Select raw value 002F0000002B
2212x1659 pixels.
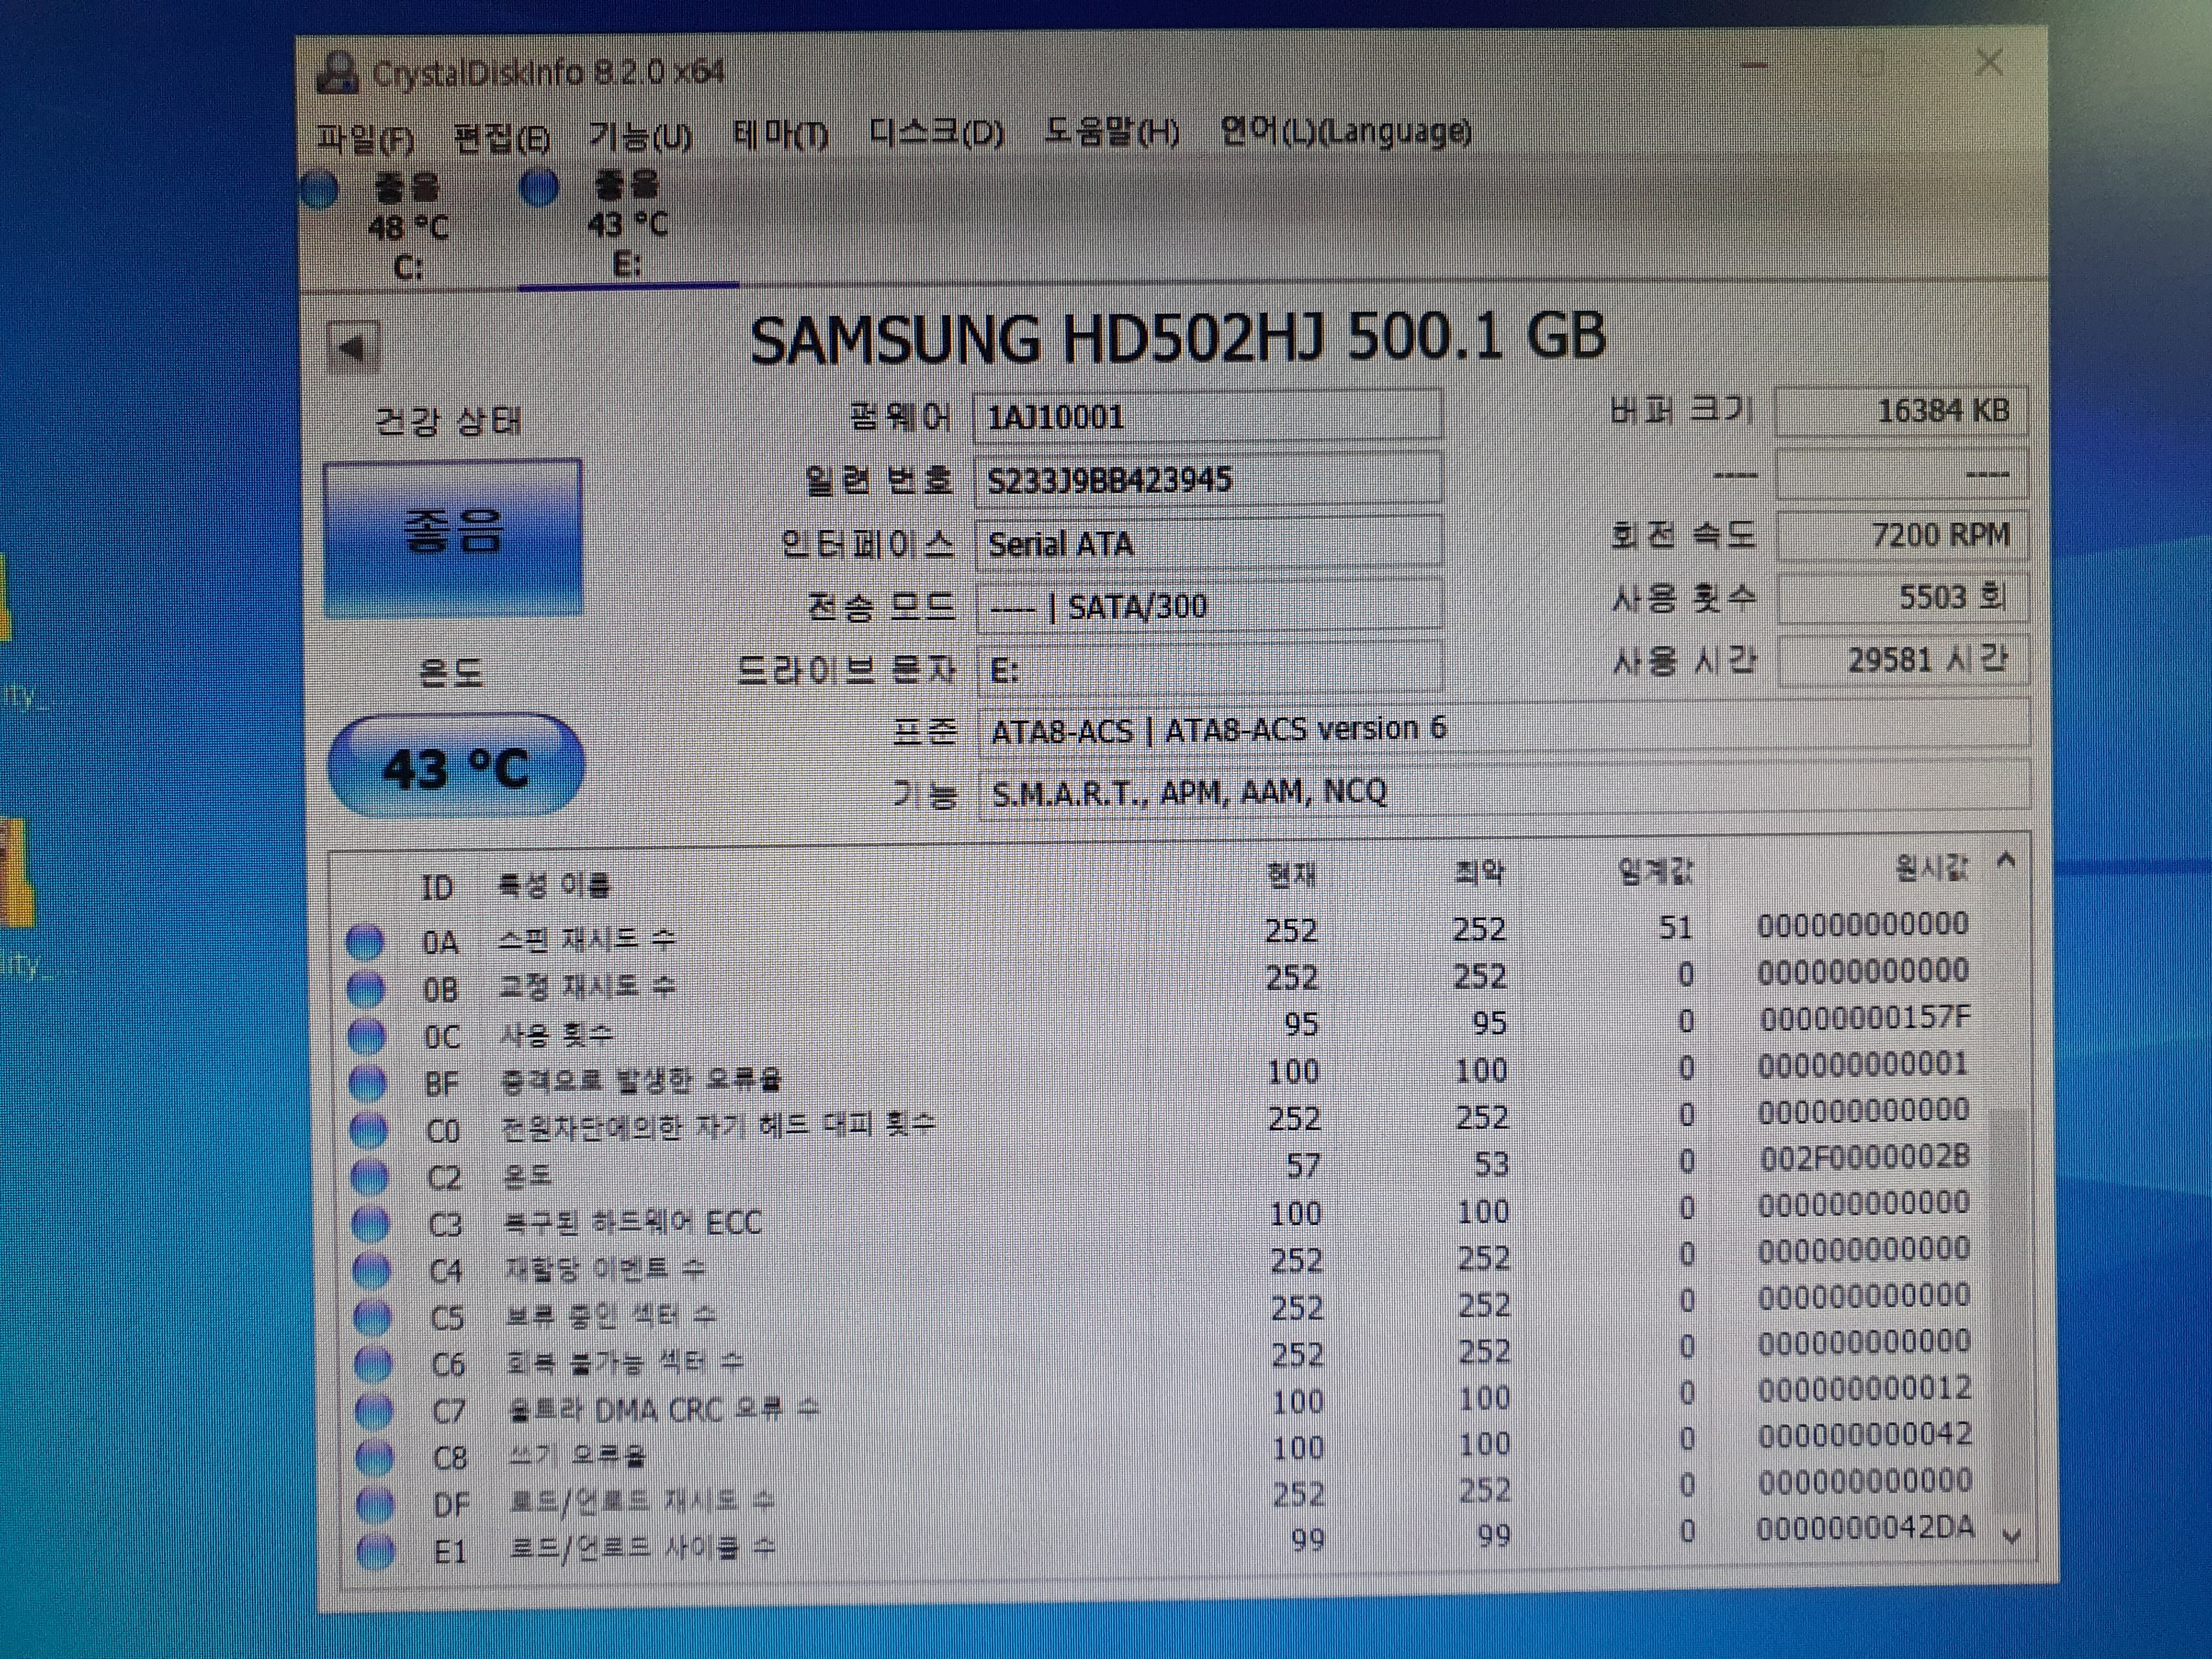[x=1865, y=1157]
